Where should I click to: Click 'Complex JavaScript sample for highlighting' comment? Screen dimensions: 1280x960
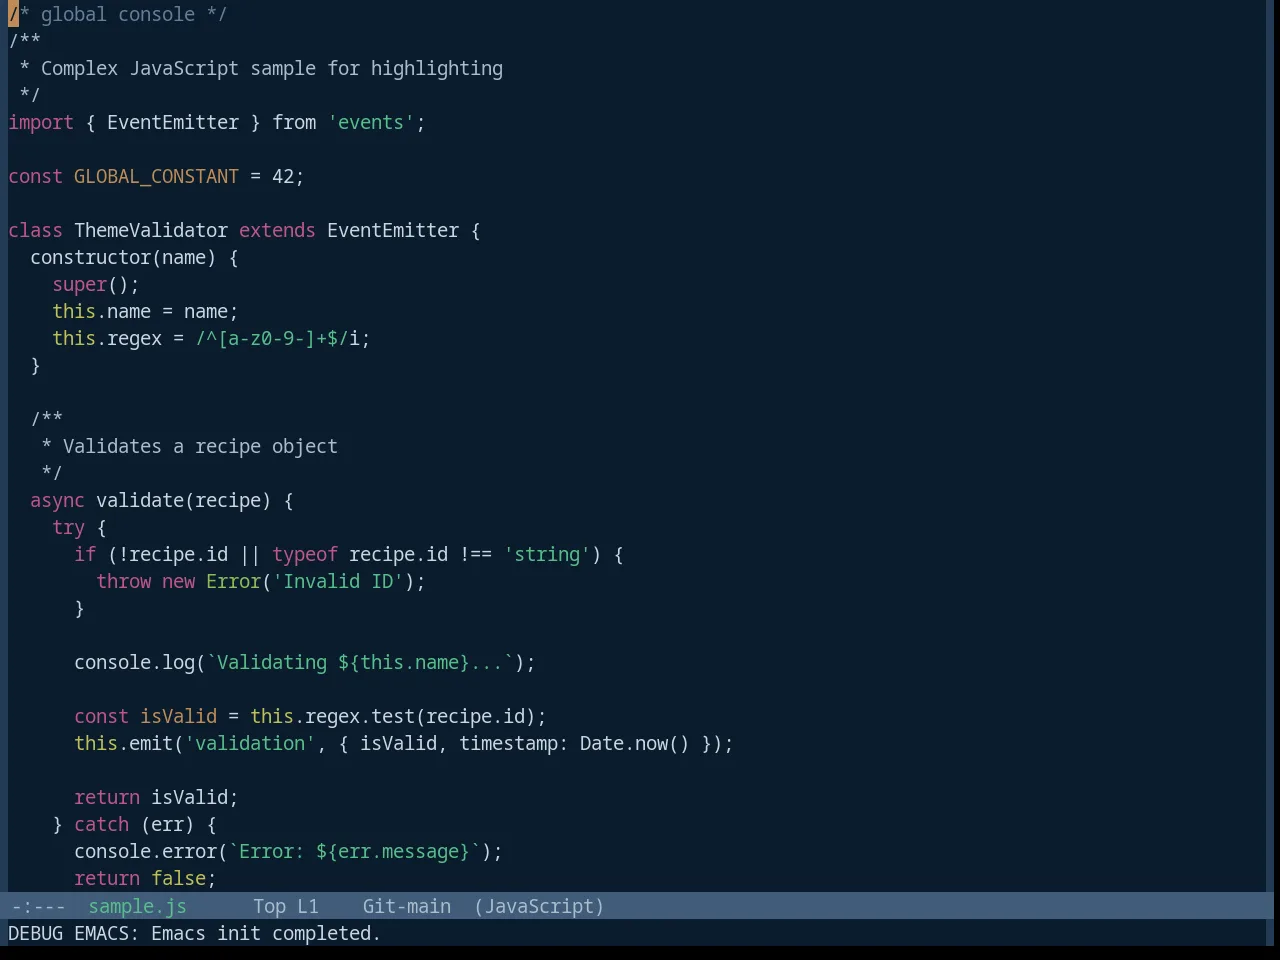pos(272,68)
